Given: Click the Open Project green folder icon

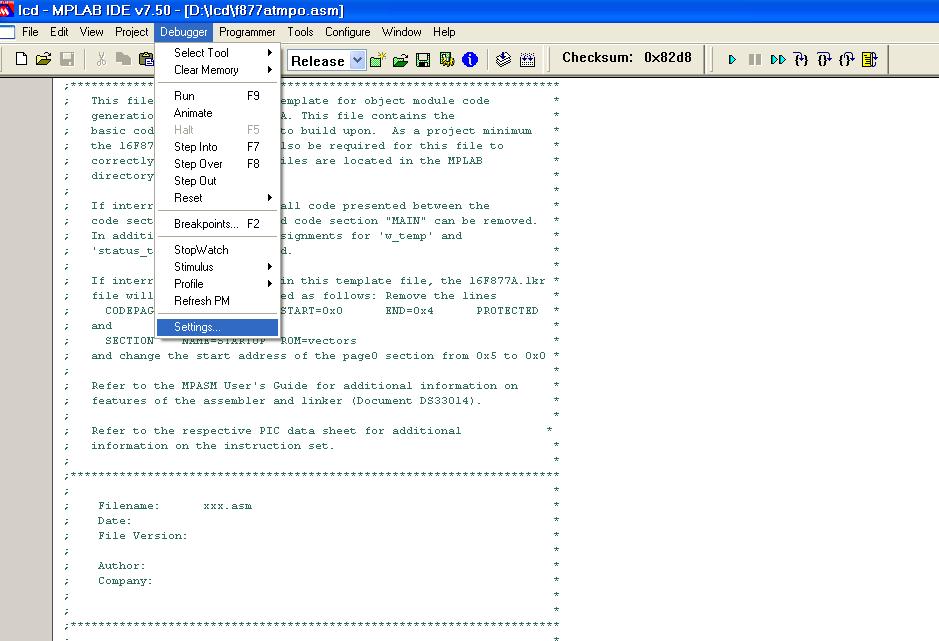Looking at the screenshot, I should [401, 60].
